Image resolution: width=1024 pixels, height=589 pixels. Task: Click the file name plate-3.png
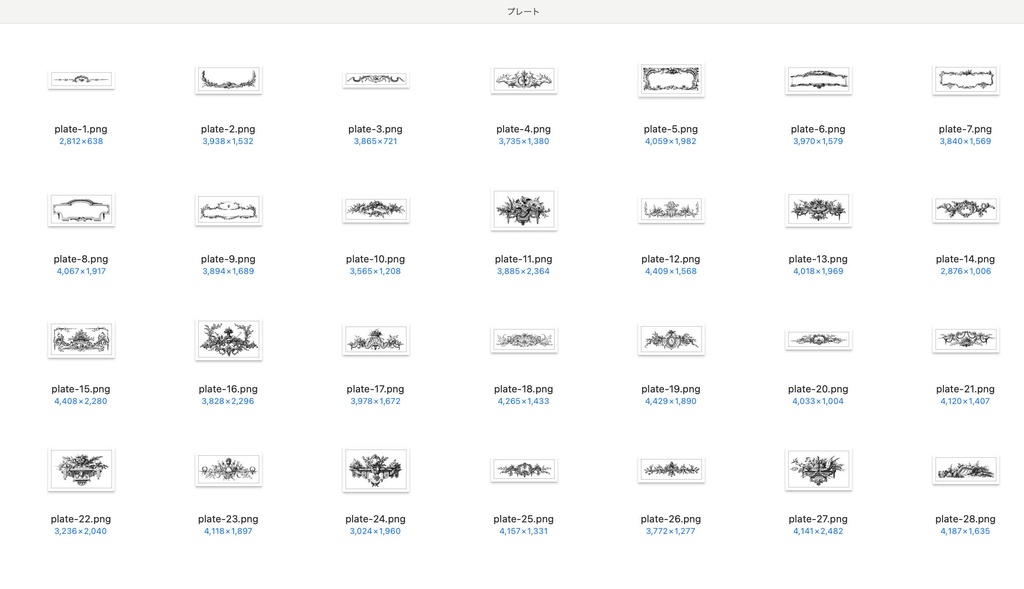coord(376,129)
